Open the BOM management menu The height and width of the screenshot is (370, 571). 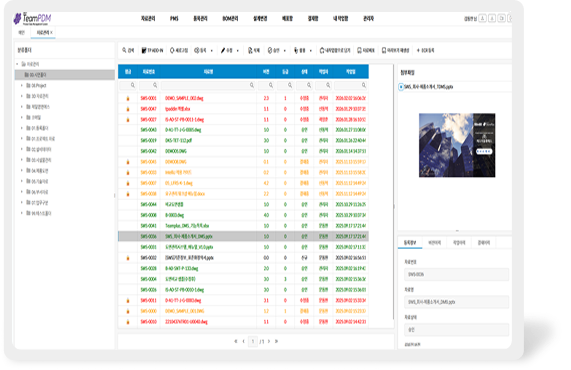click(x=230, y=19)
